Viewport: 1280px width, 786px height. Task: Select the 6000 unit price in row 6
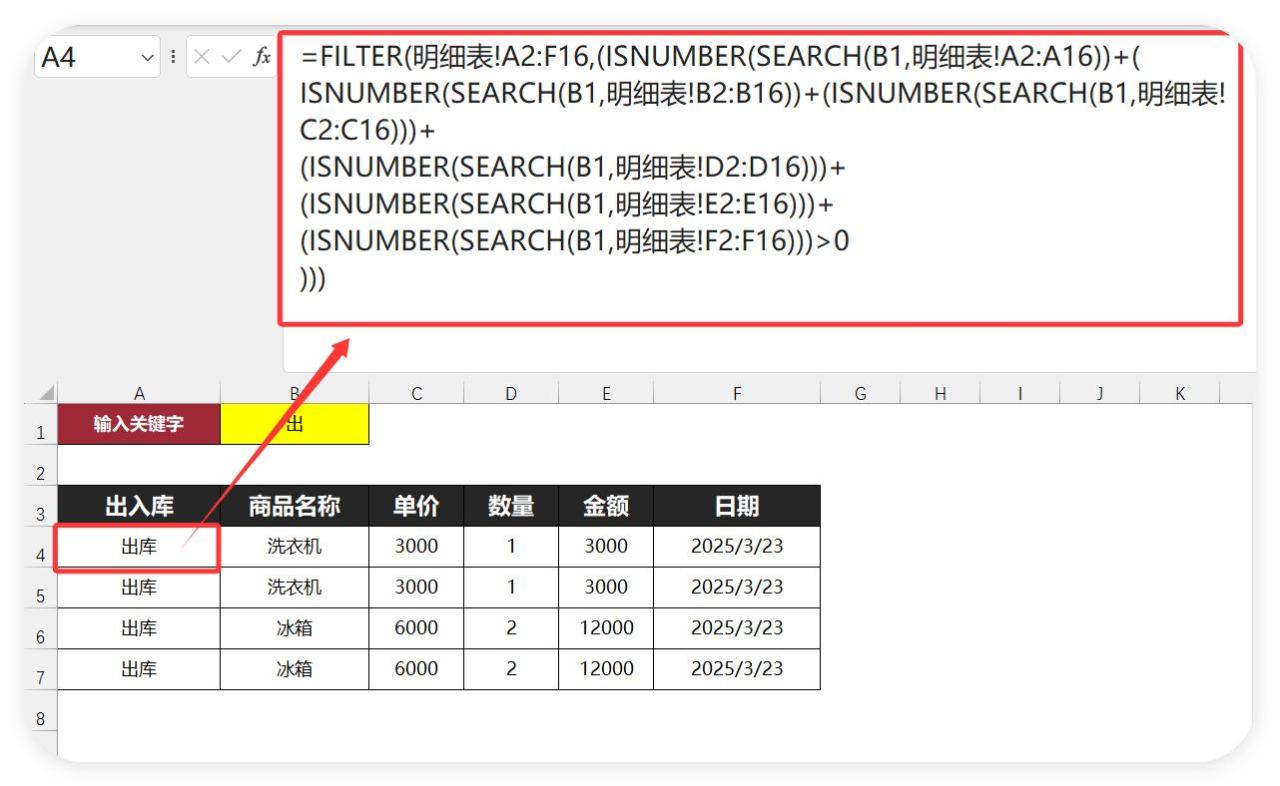[x=416, y=629]
